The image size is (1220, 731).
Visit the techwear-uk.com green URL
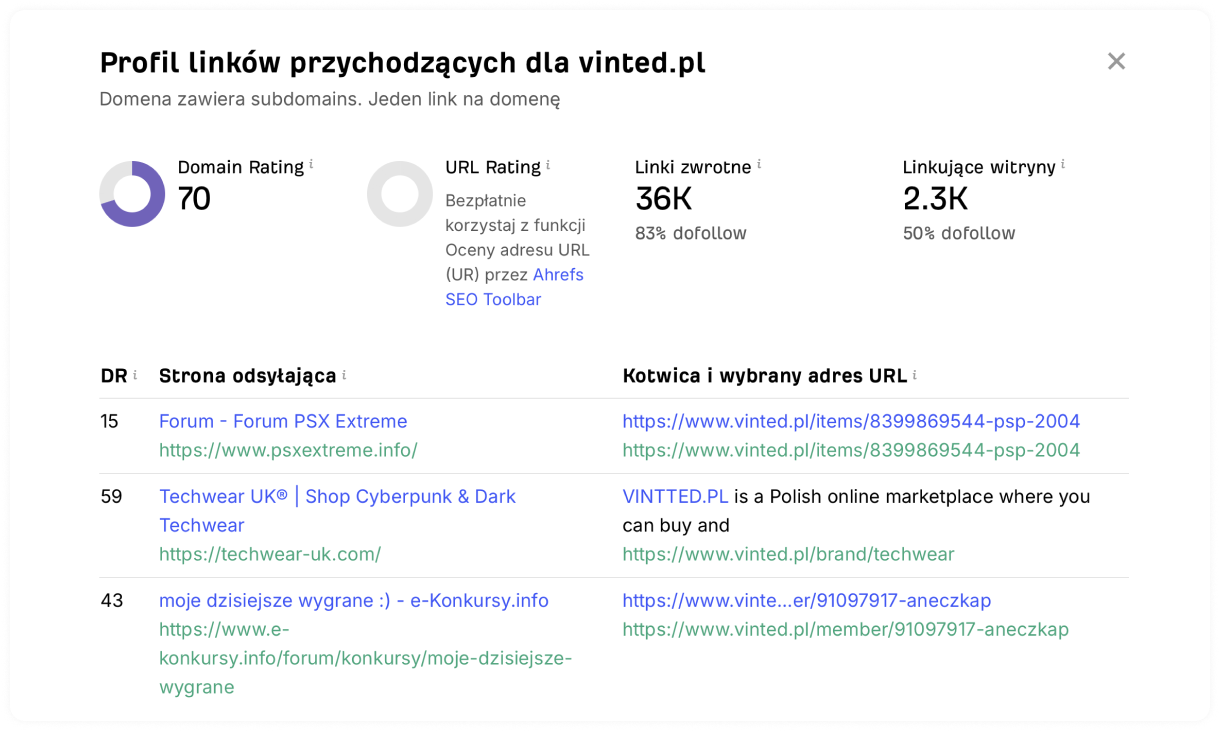270,554
